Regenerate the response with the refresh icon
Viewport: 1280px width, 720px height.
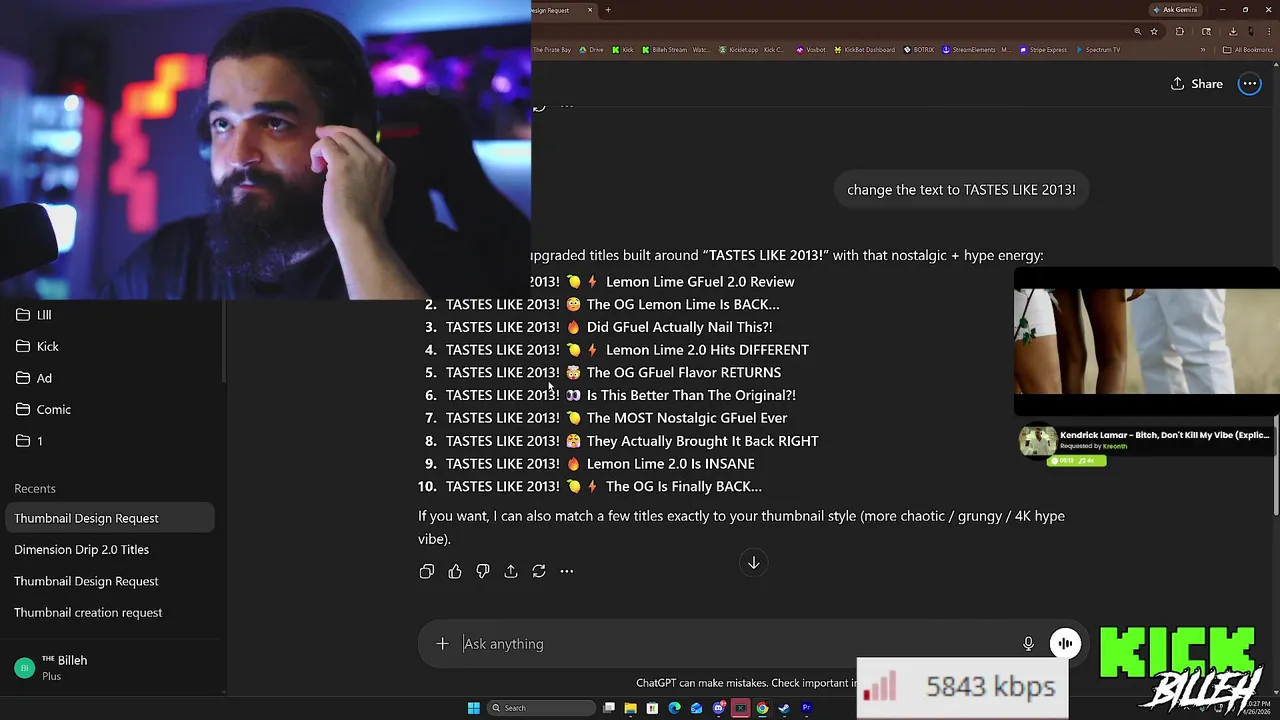[x=539, y=571]
